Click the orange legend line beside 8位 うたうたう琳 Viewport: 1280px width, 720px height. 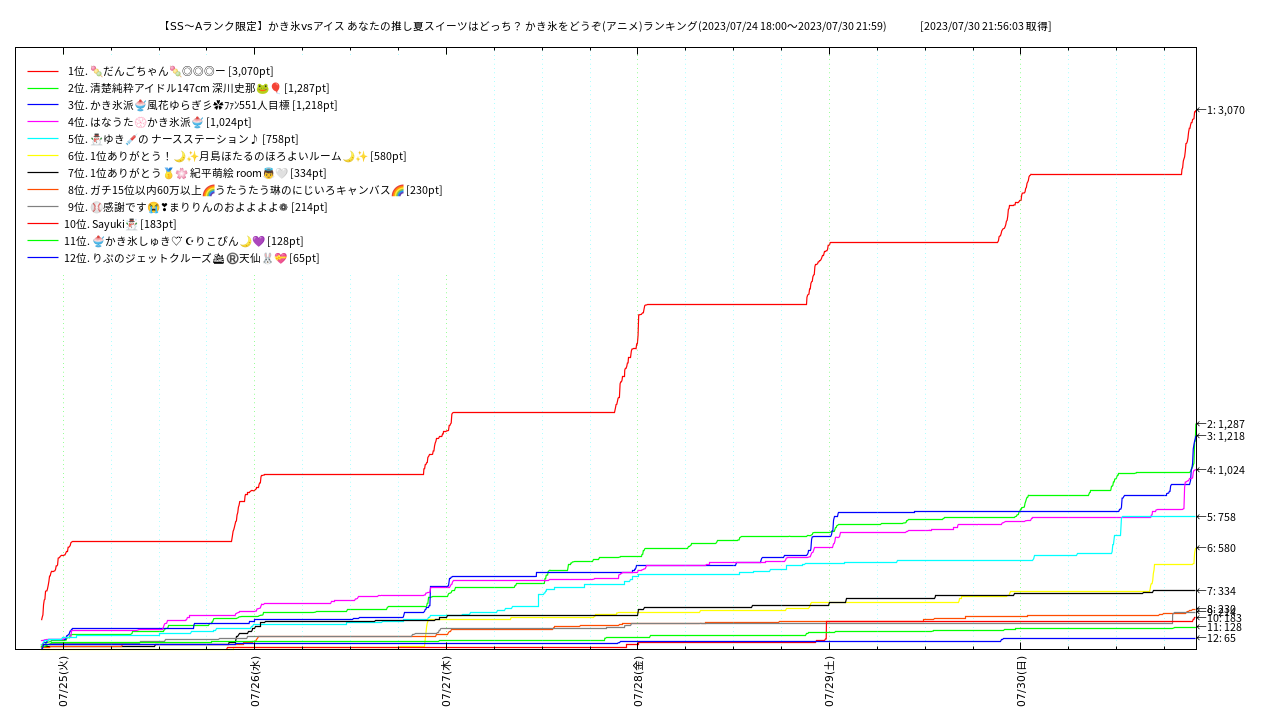pos(43,190)
